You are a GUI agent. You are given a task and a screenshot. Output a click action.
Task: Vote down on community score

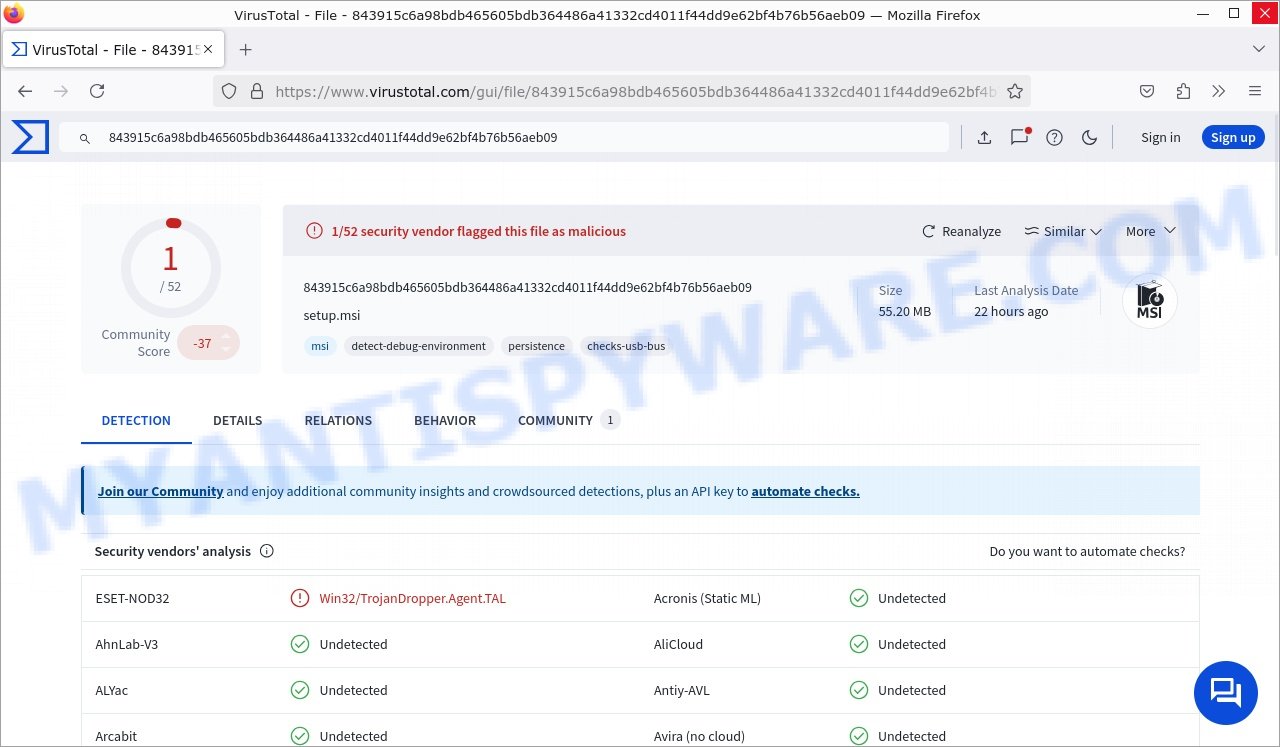click(x=226, y=351)
